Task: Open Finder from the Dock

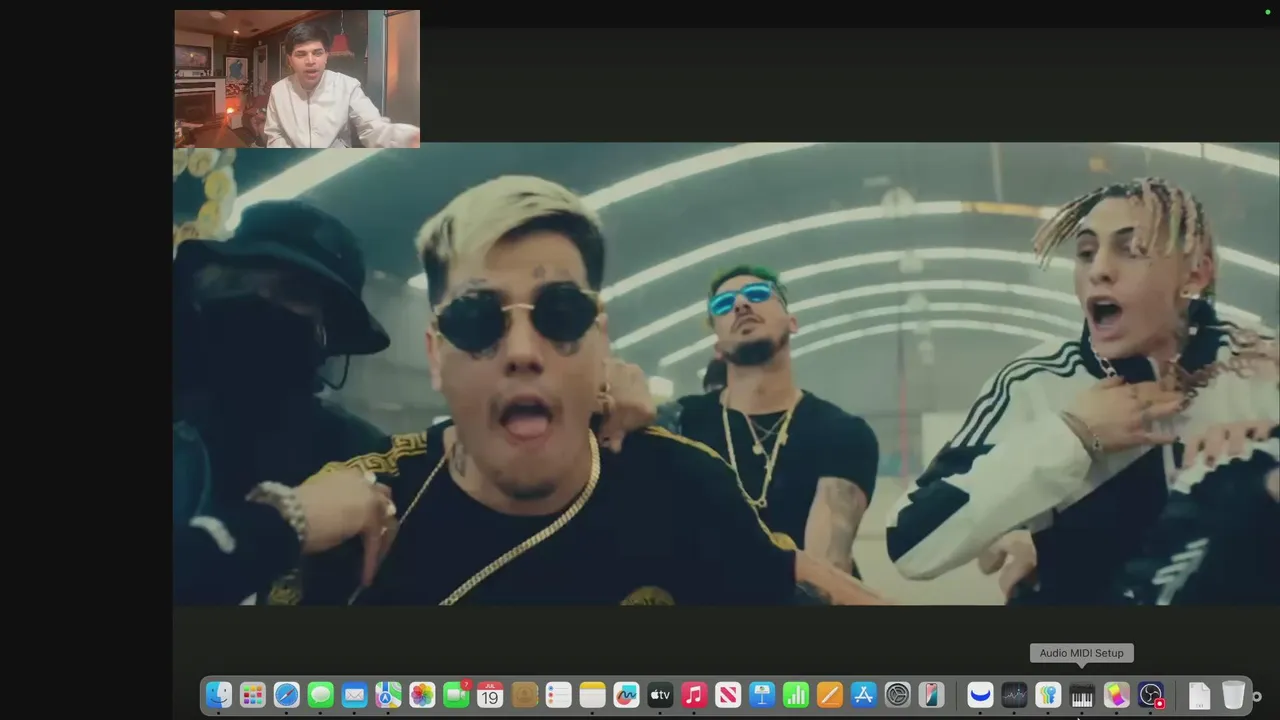Action: coord(219,695)
